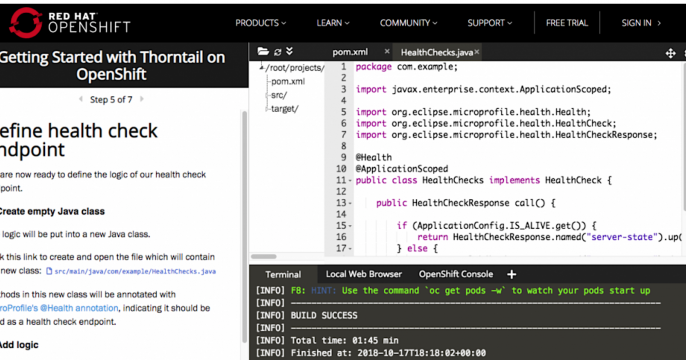Click 'public HealthCheckResponse call()' code line
686x360 pixels.
click(x=466, y=203)
